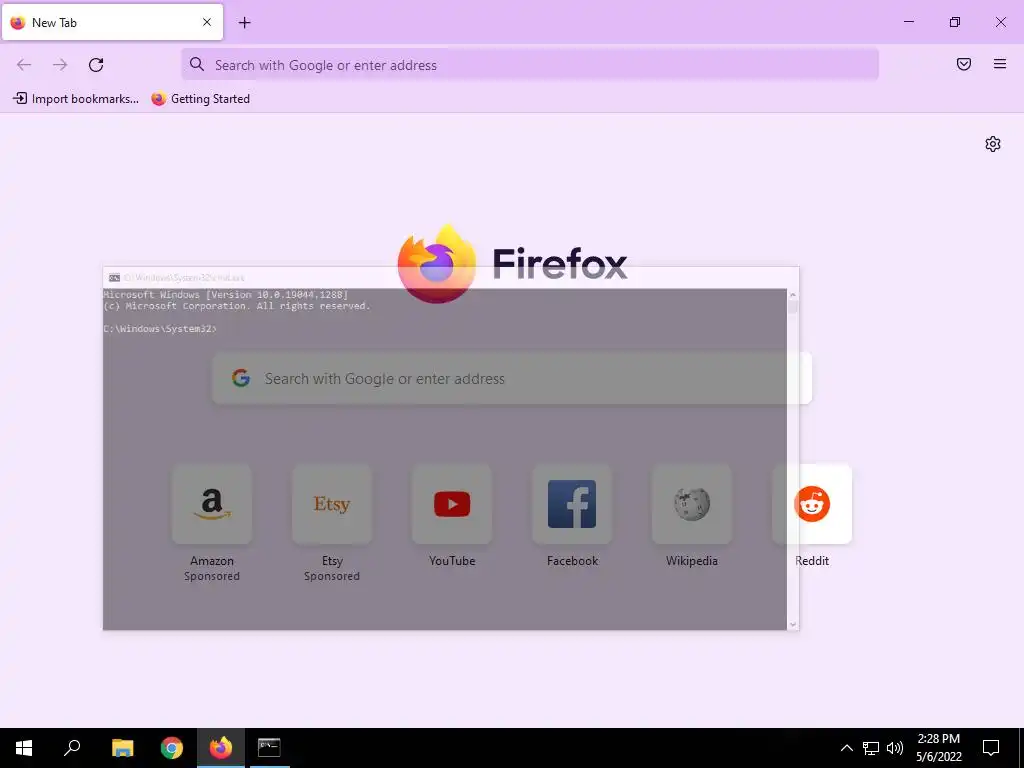Screen dimensions: 1024x768
Task: Open the Getting Started bookmark
Action: 201,99
